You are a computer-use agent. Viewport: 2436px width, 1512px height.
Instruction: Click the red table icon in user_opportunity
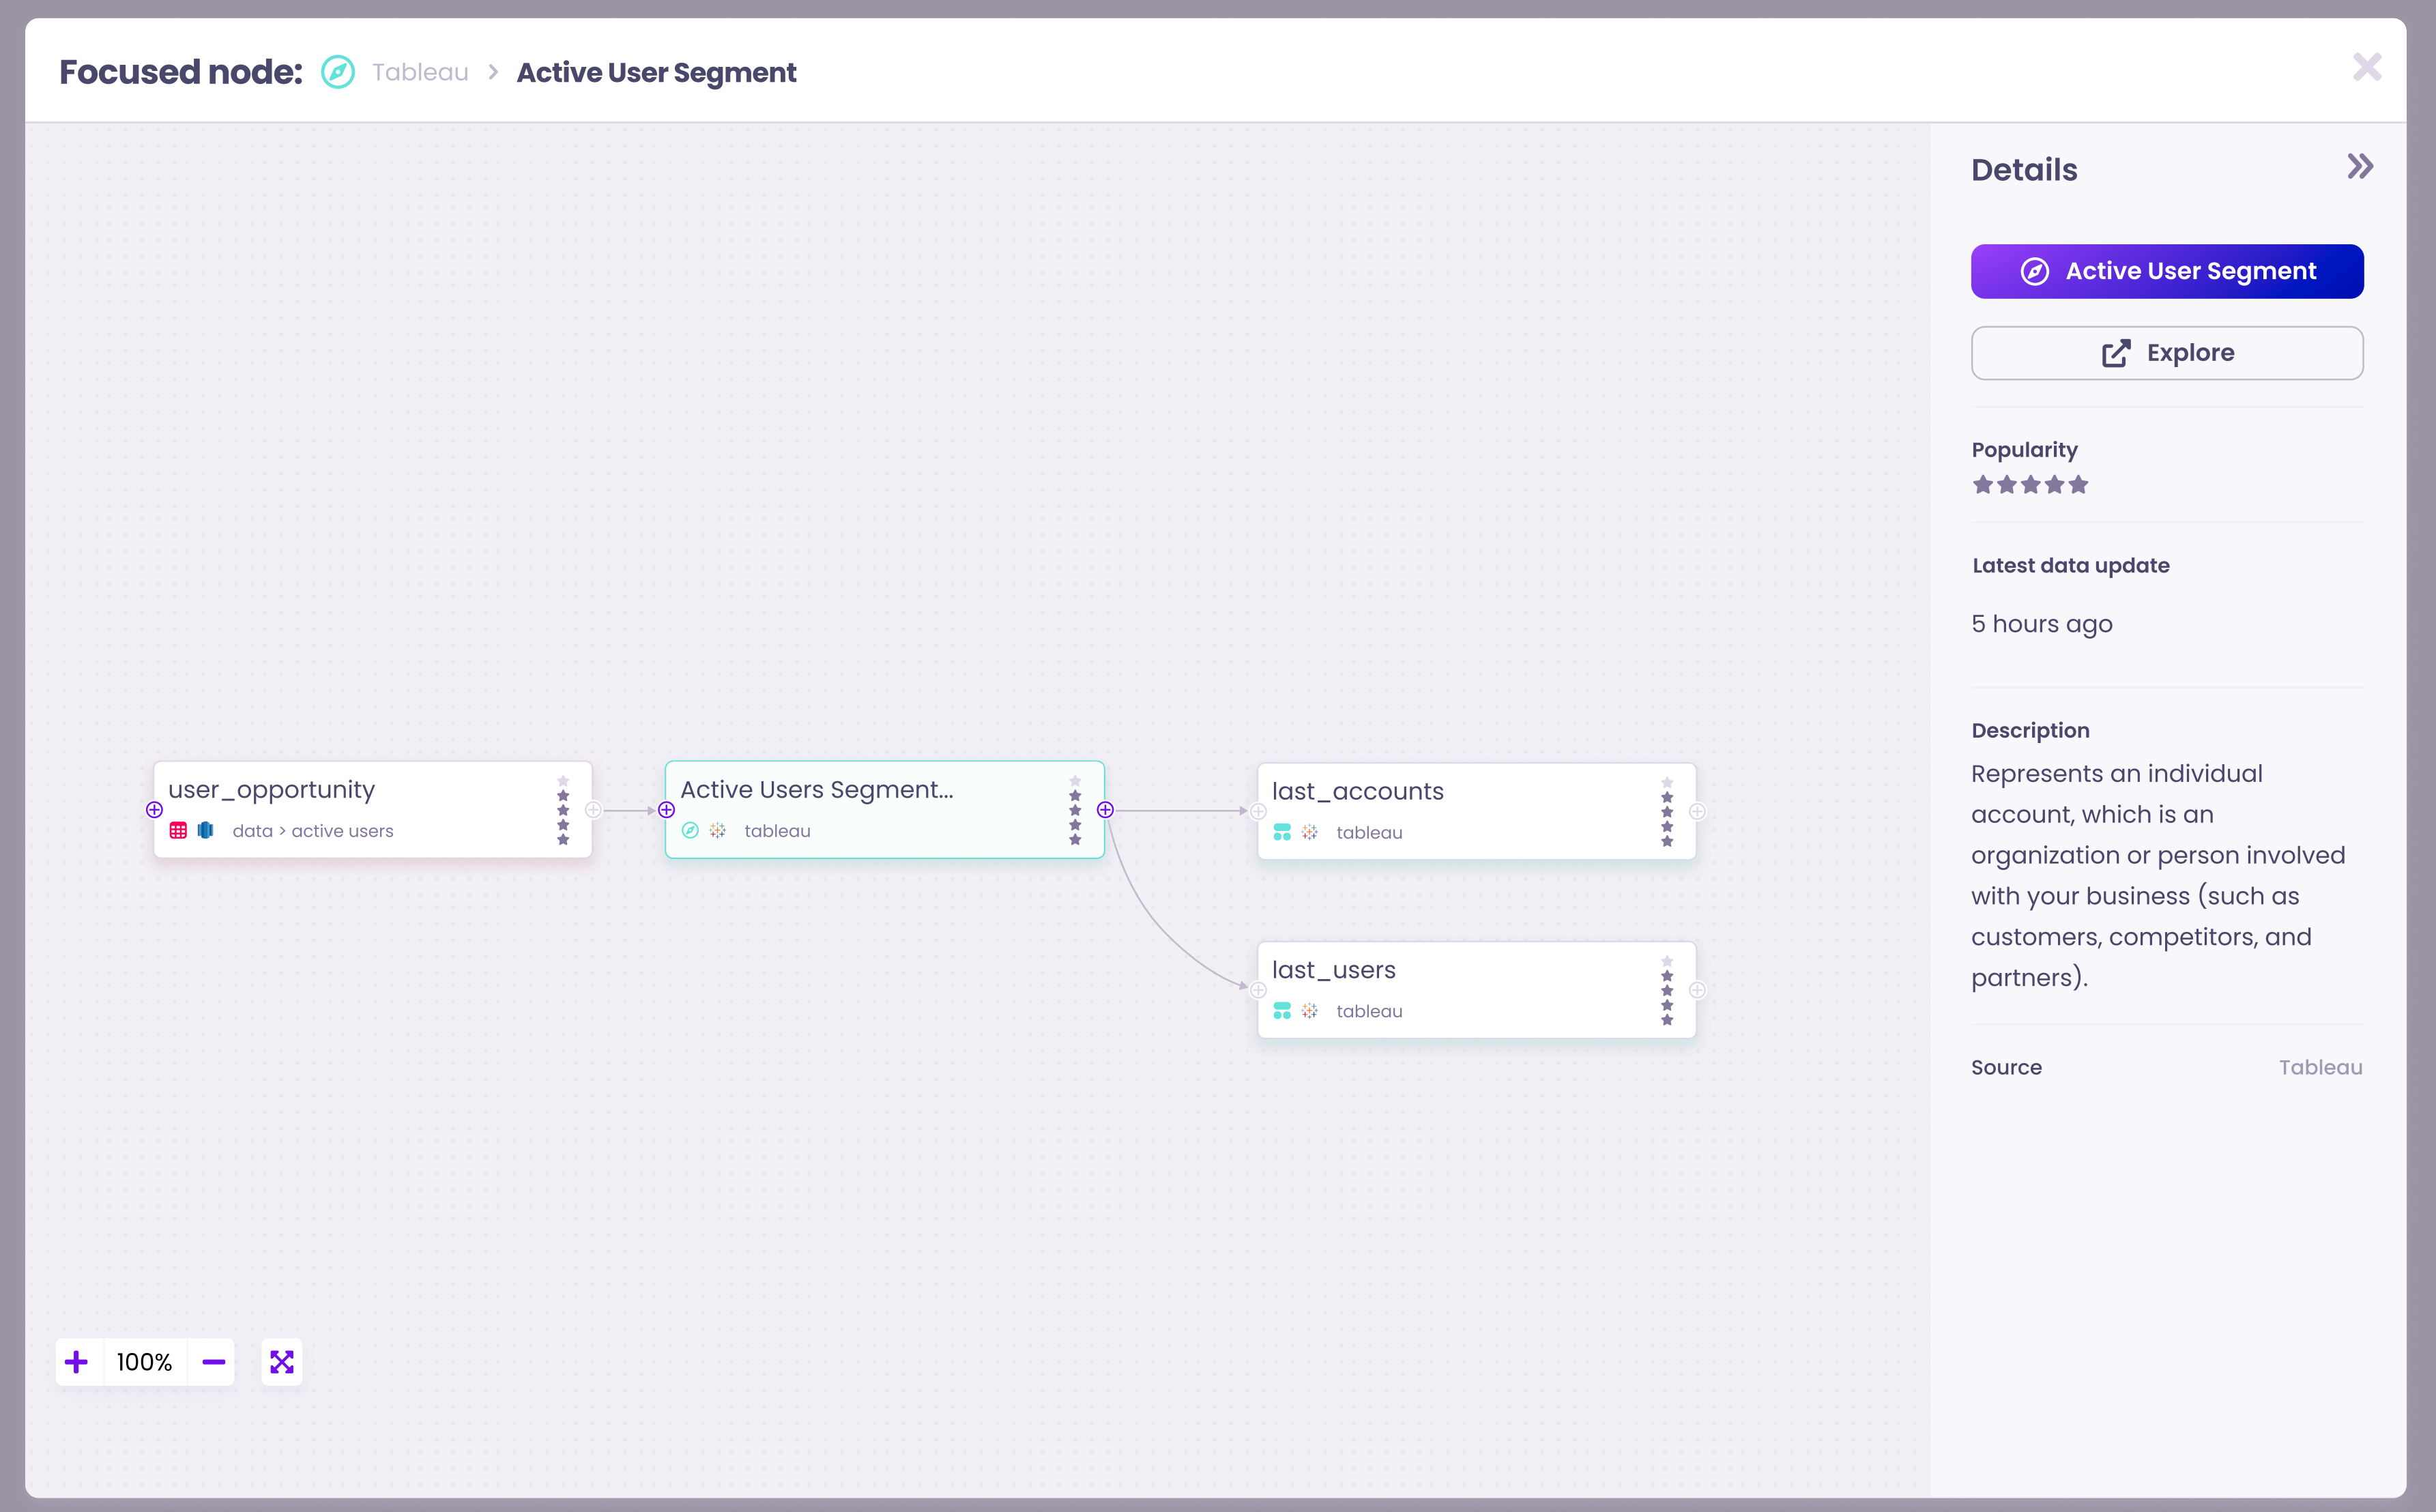point(179,831)
